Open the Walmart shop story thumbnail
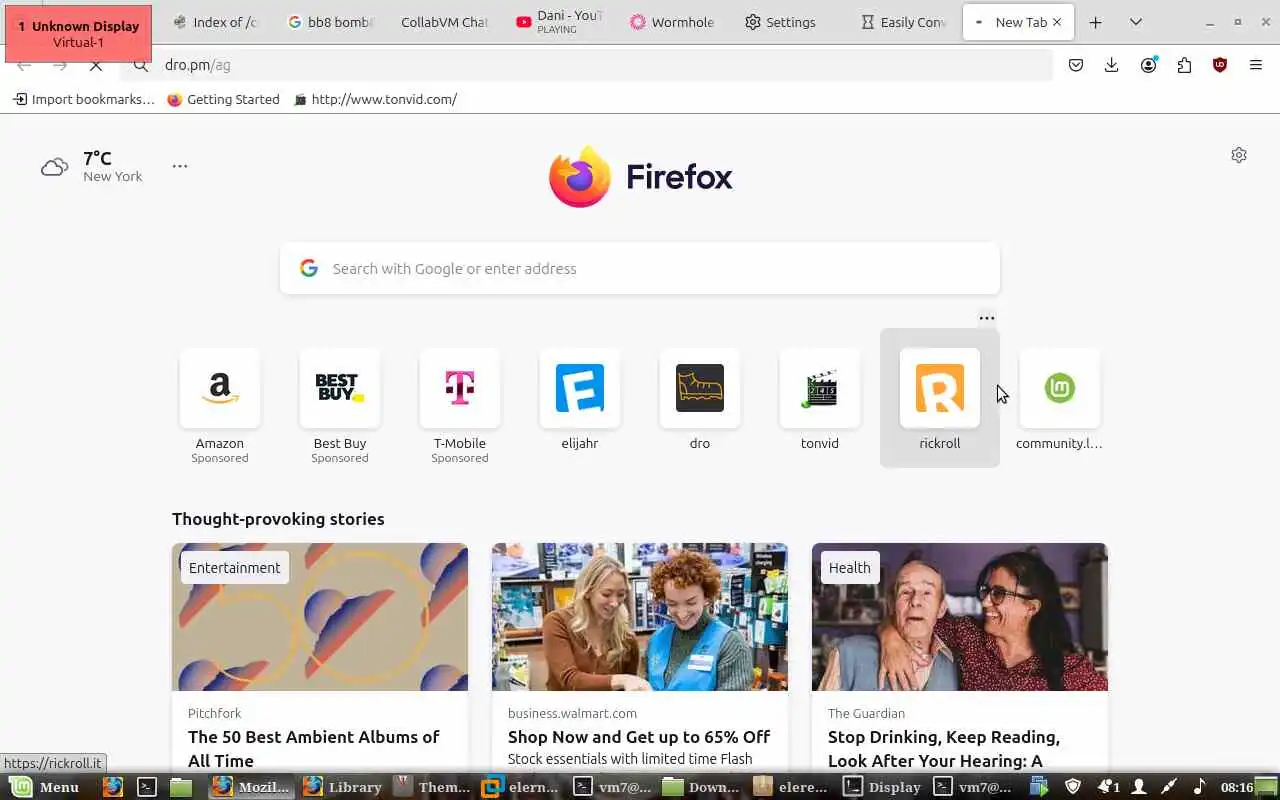1280x800 pixels. click(x=640, y=617)
